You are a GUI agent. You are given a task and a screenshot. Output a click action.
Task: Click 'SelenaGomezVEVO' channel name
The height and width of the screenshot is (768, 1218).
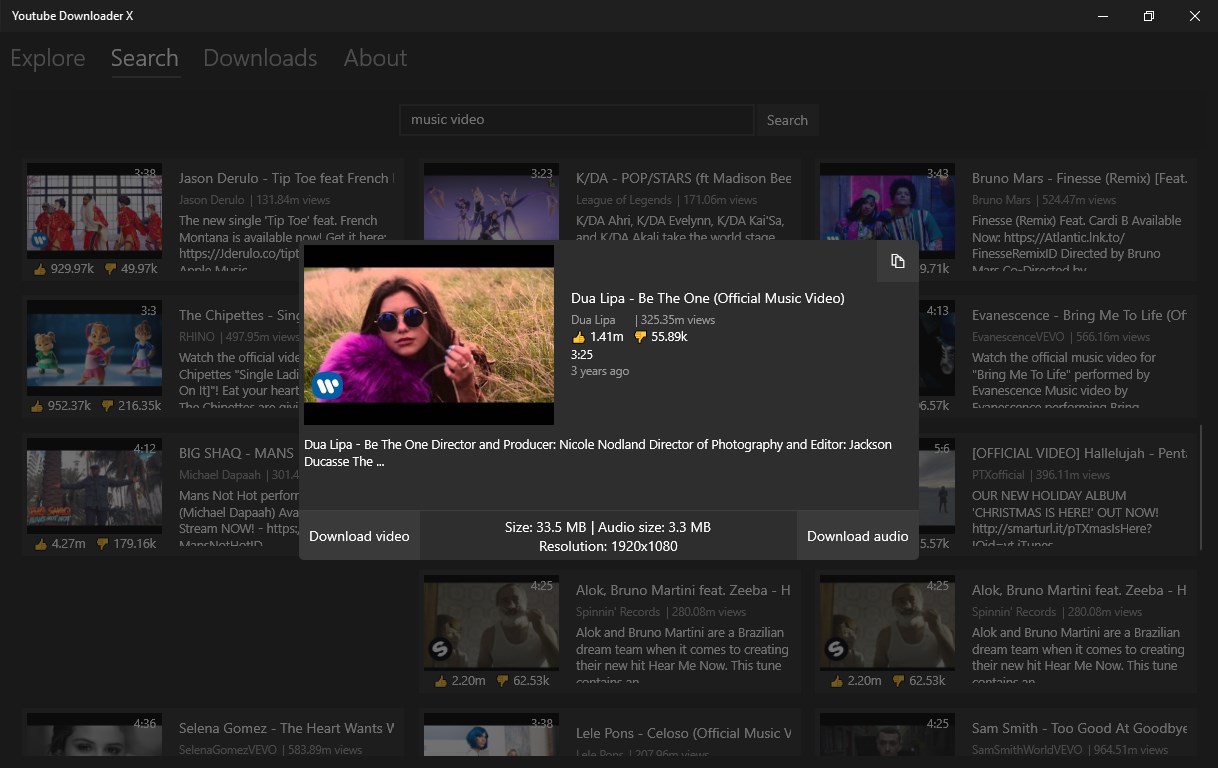click(x=228, y=750)
